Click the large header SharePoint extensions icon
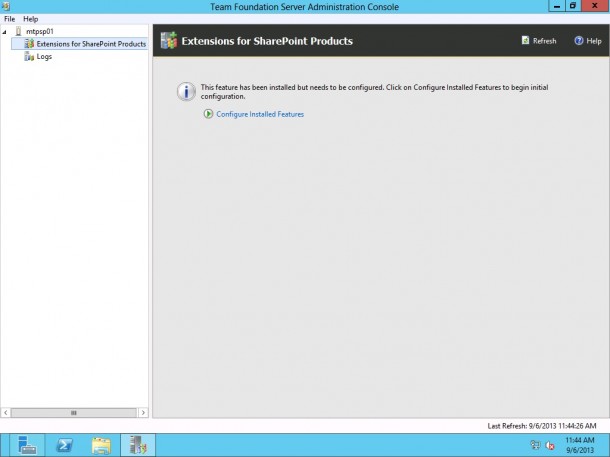 (x=169, y=40)
